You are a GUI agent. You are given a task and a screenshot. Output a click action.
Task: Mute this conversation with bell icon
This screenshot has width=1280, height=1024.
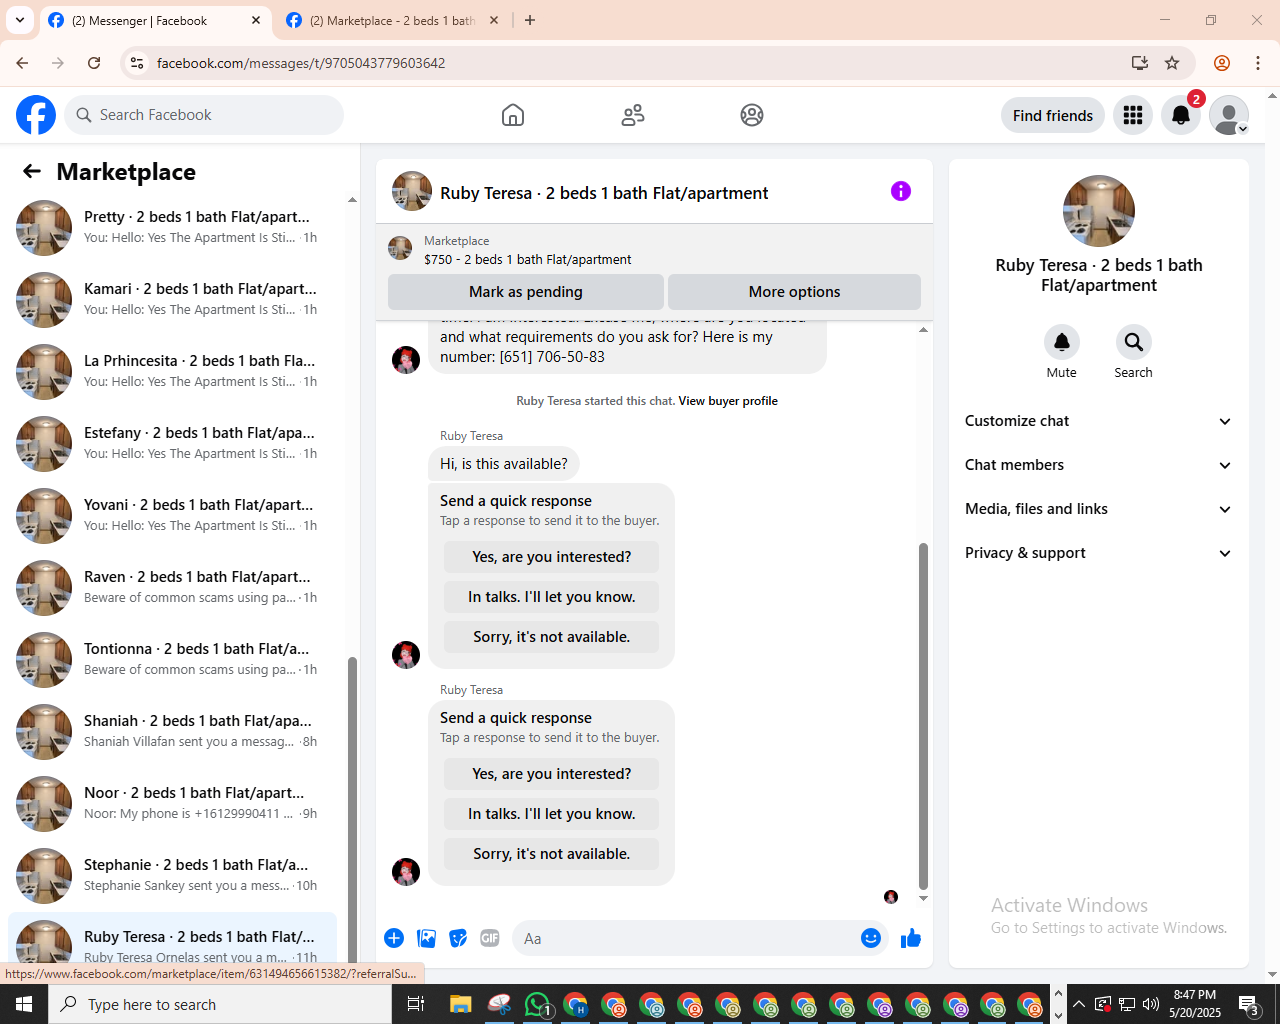click(x=1062, y=342)
